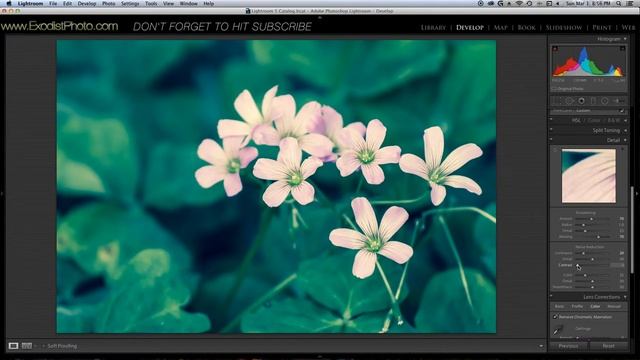
Task: Expand the Split Toning panel
Action: (625, 131)
